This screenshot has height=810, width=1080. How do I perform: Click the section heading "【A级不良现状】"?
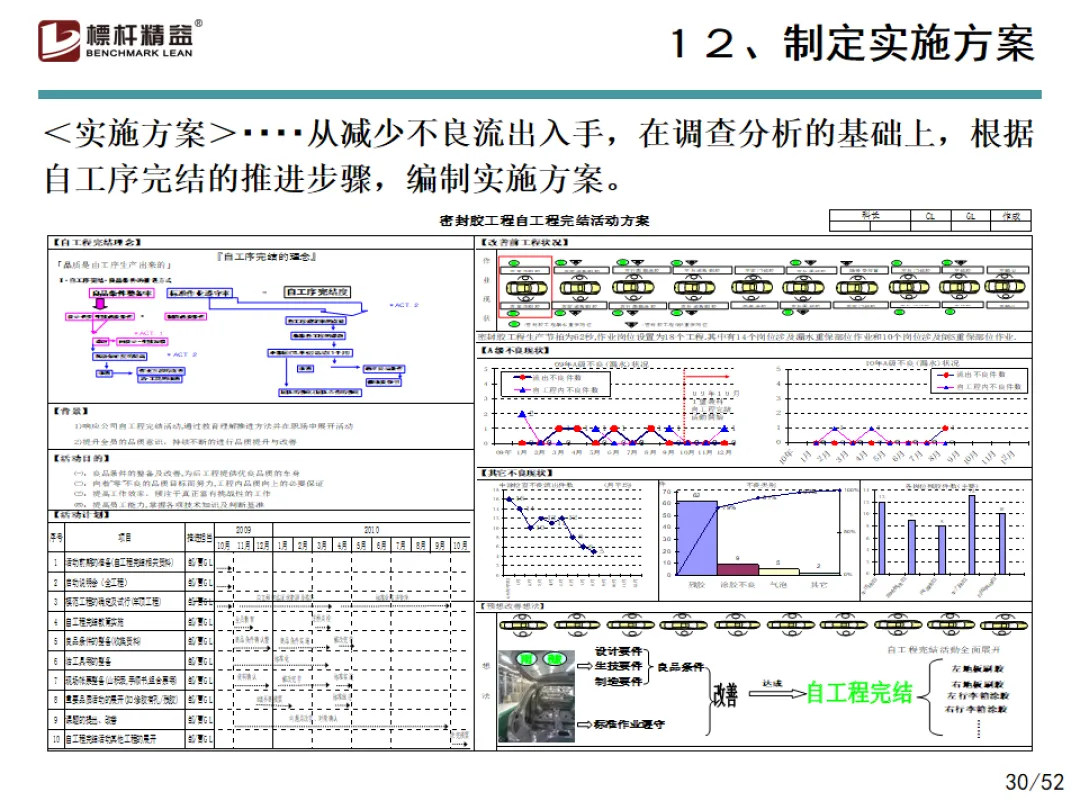pyautogui.click(x=515, y=351)
